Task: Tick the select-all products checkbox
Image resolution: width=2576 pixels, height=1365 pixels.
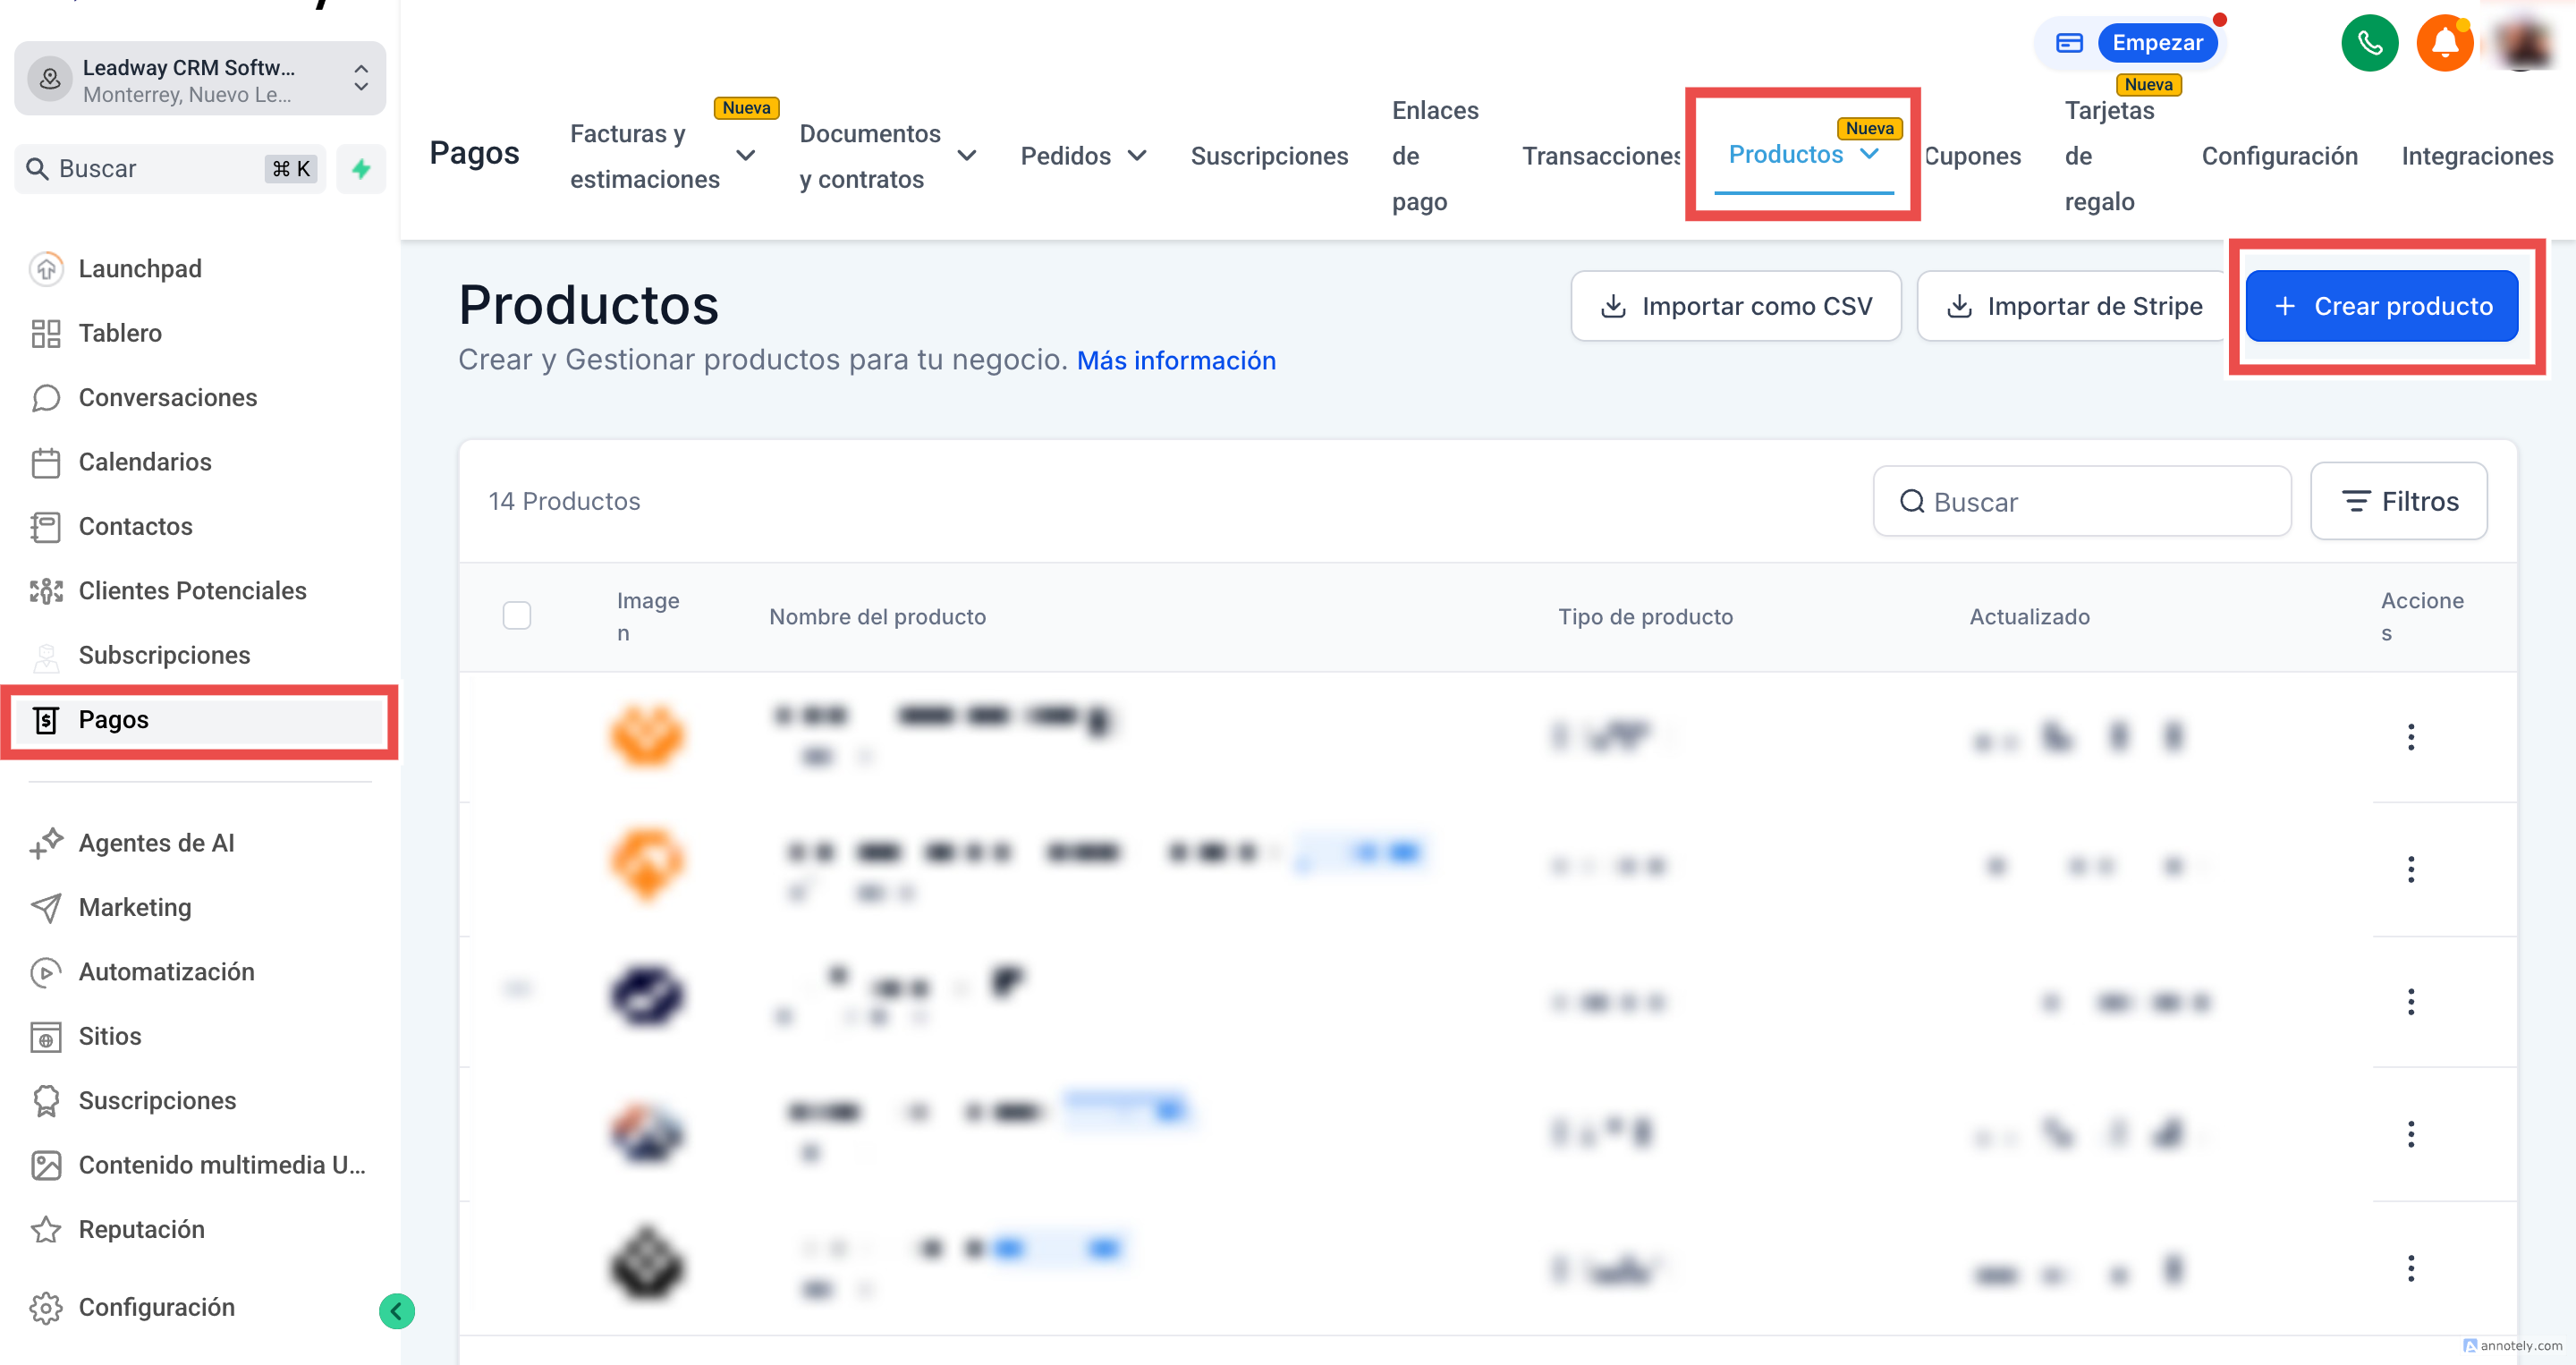Action: coord(516,616)
